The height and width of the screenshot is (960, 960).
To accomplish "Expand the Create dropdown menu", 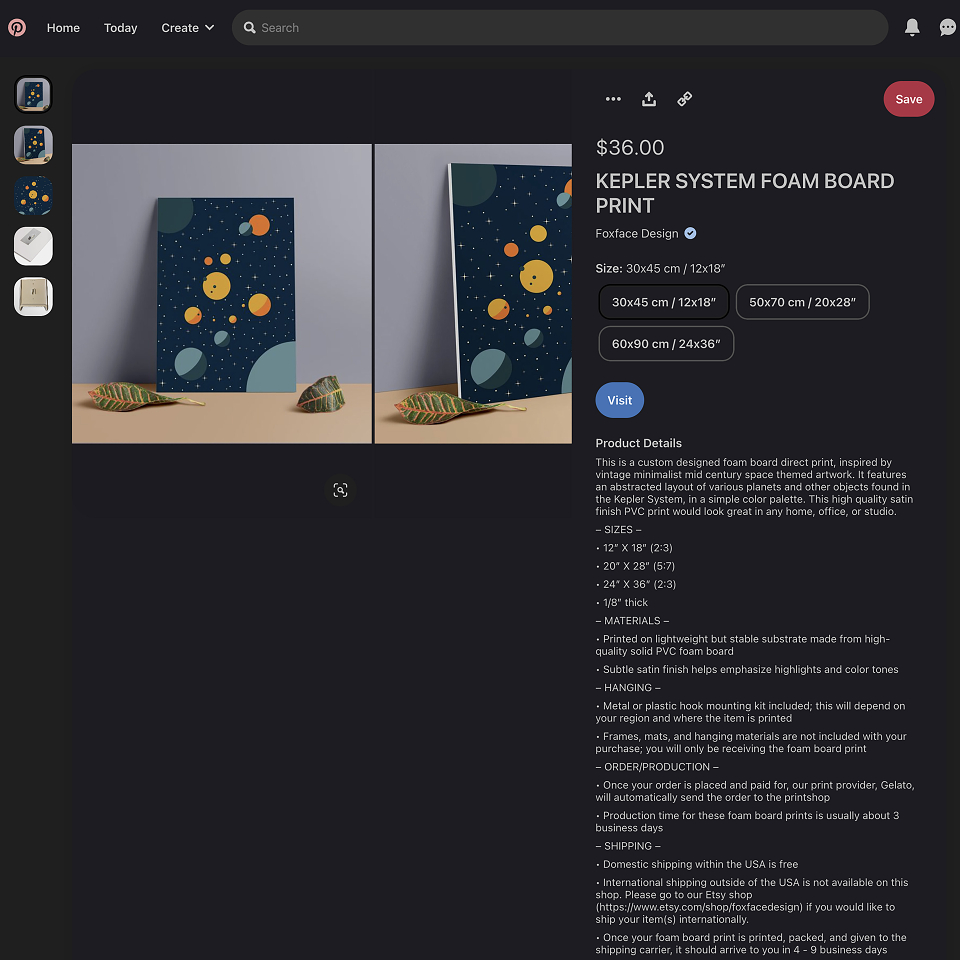I will 187,28.
